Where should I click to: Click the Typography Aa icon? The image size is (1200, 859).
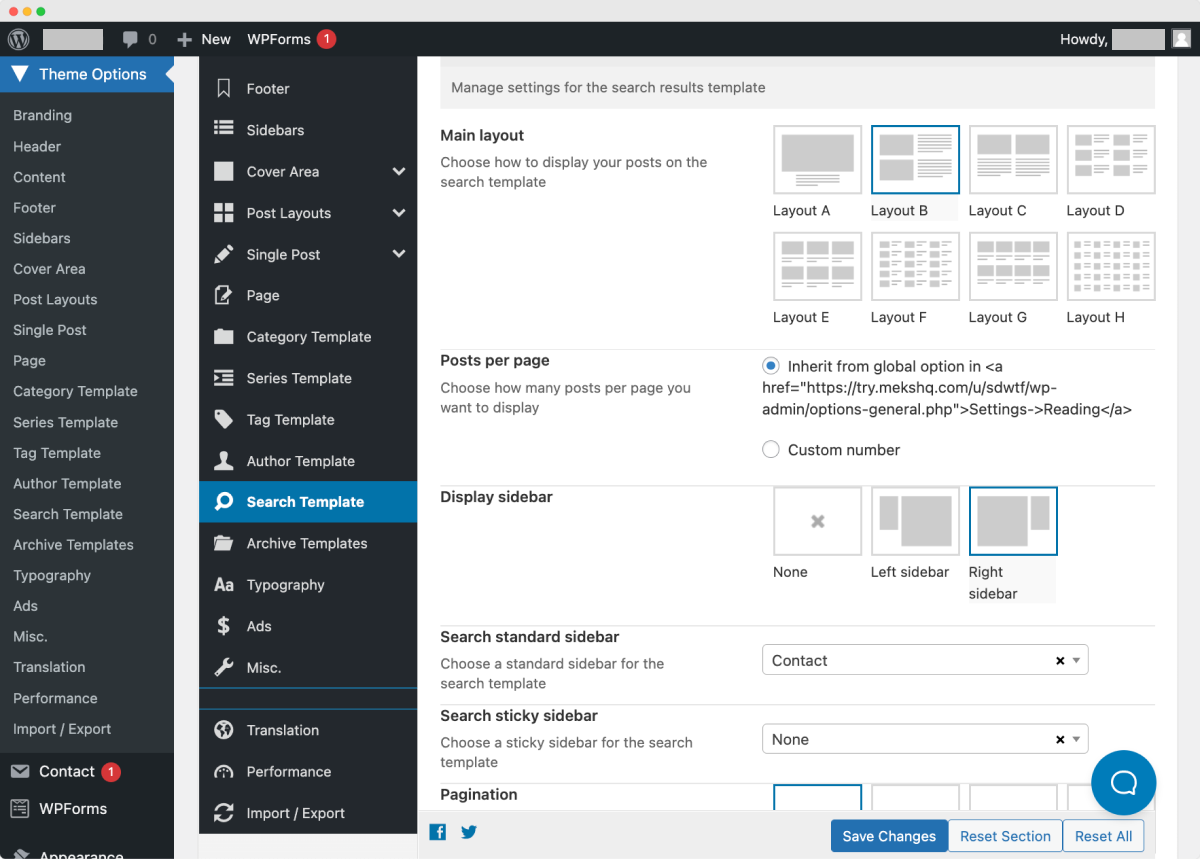224,584
